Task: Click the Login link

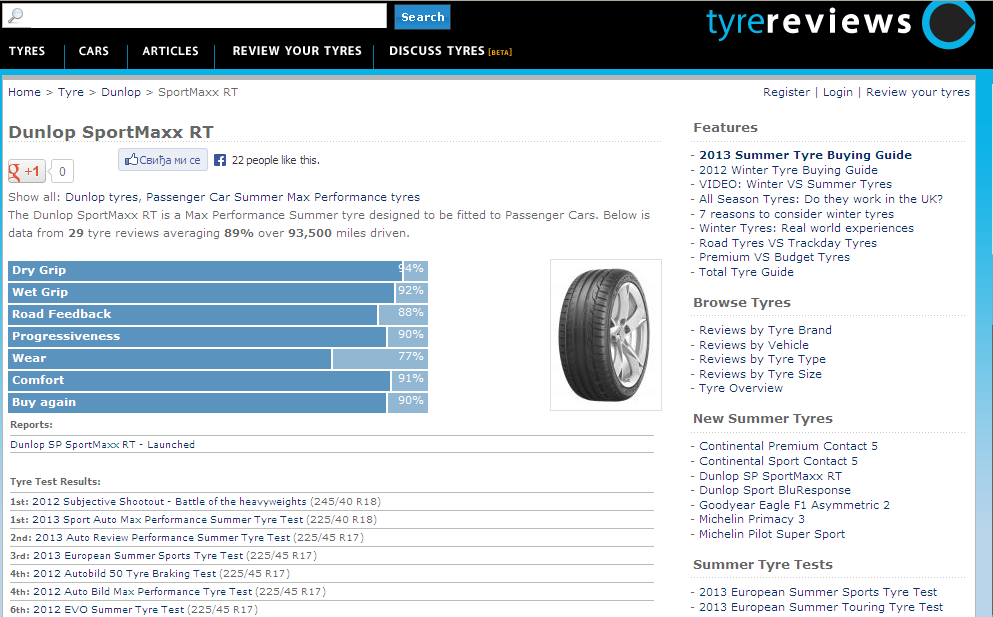Action: [838, 92]
